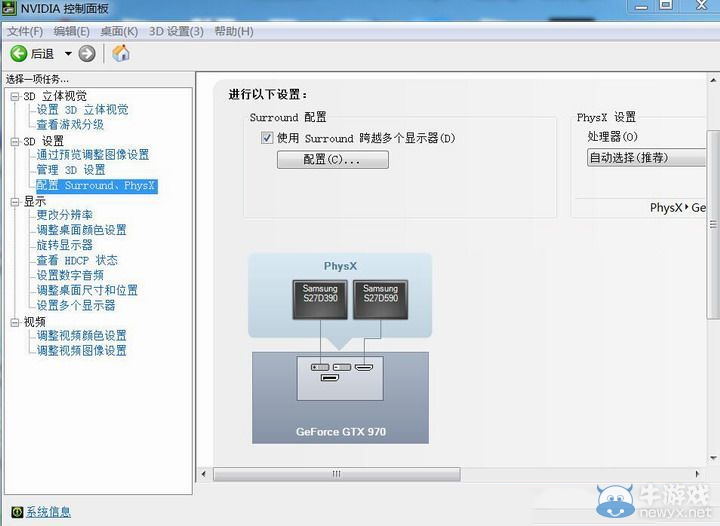The image size is (720, 526).
Task: Open the 3D 设置(3) menu
Action: tap(176, 32)
